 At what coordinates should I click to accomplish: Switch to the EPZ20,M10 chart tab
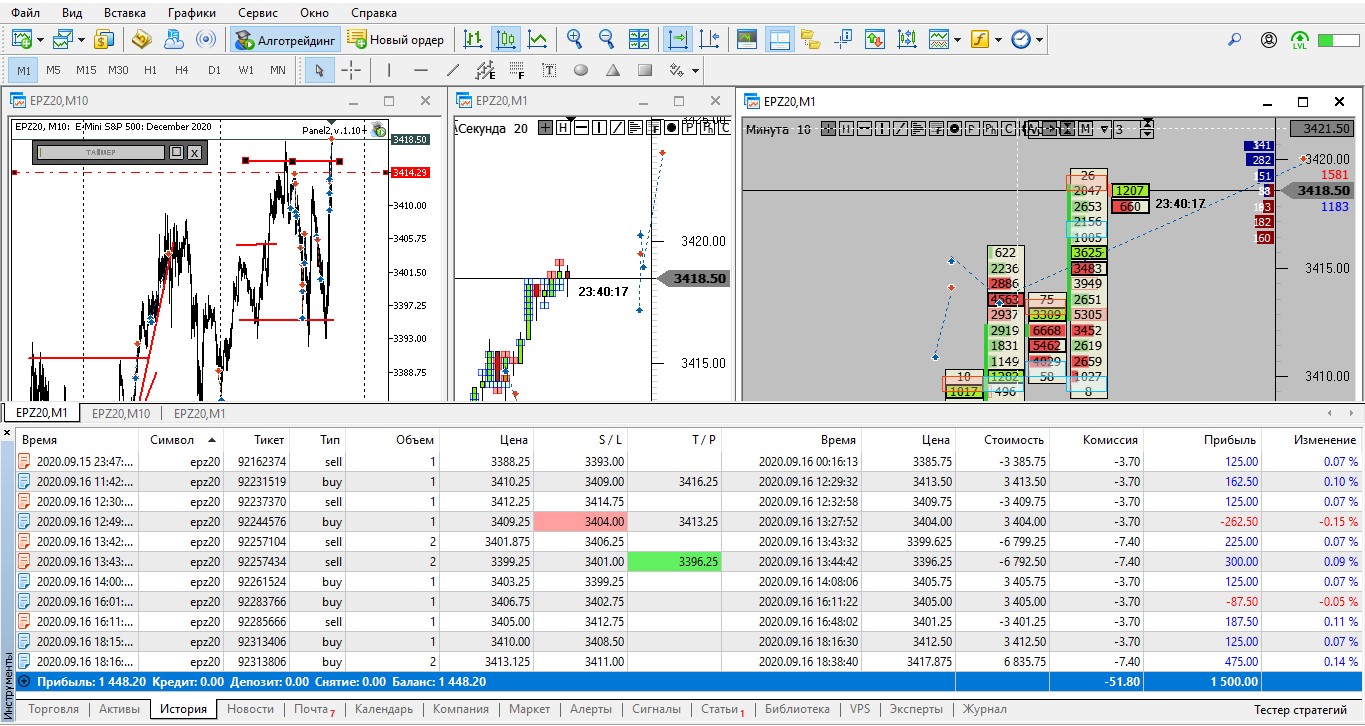coord(121,413)
